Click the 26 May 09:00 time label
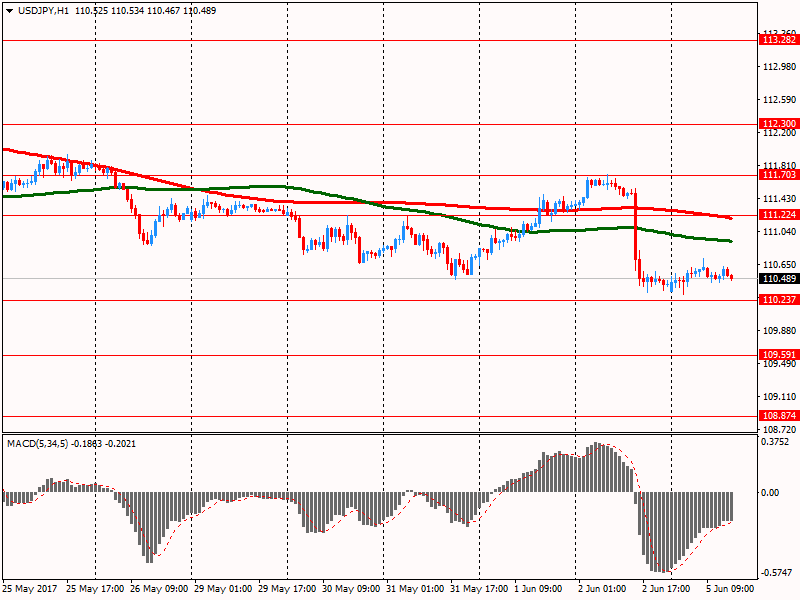 pyautogui.click(x=159, y=589)
